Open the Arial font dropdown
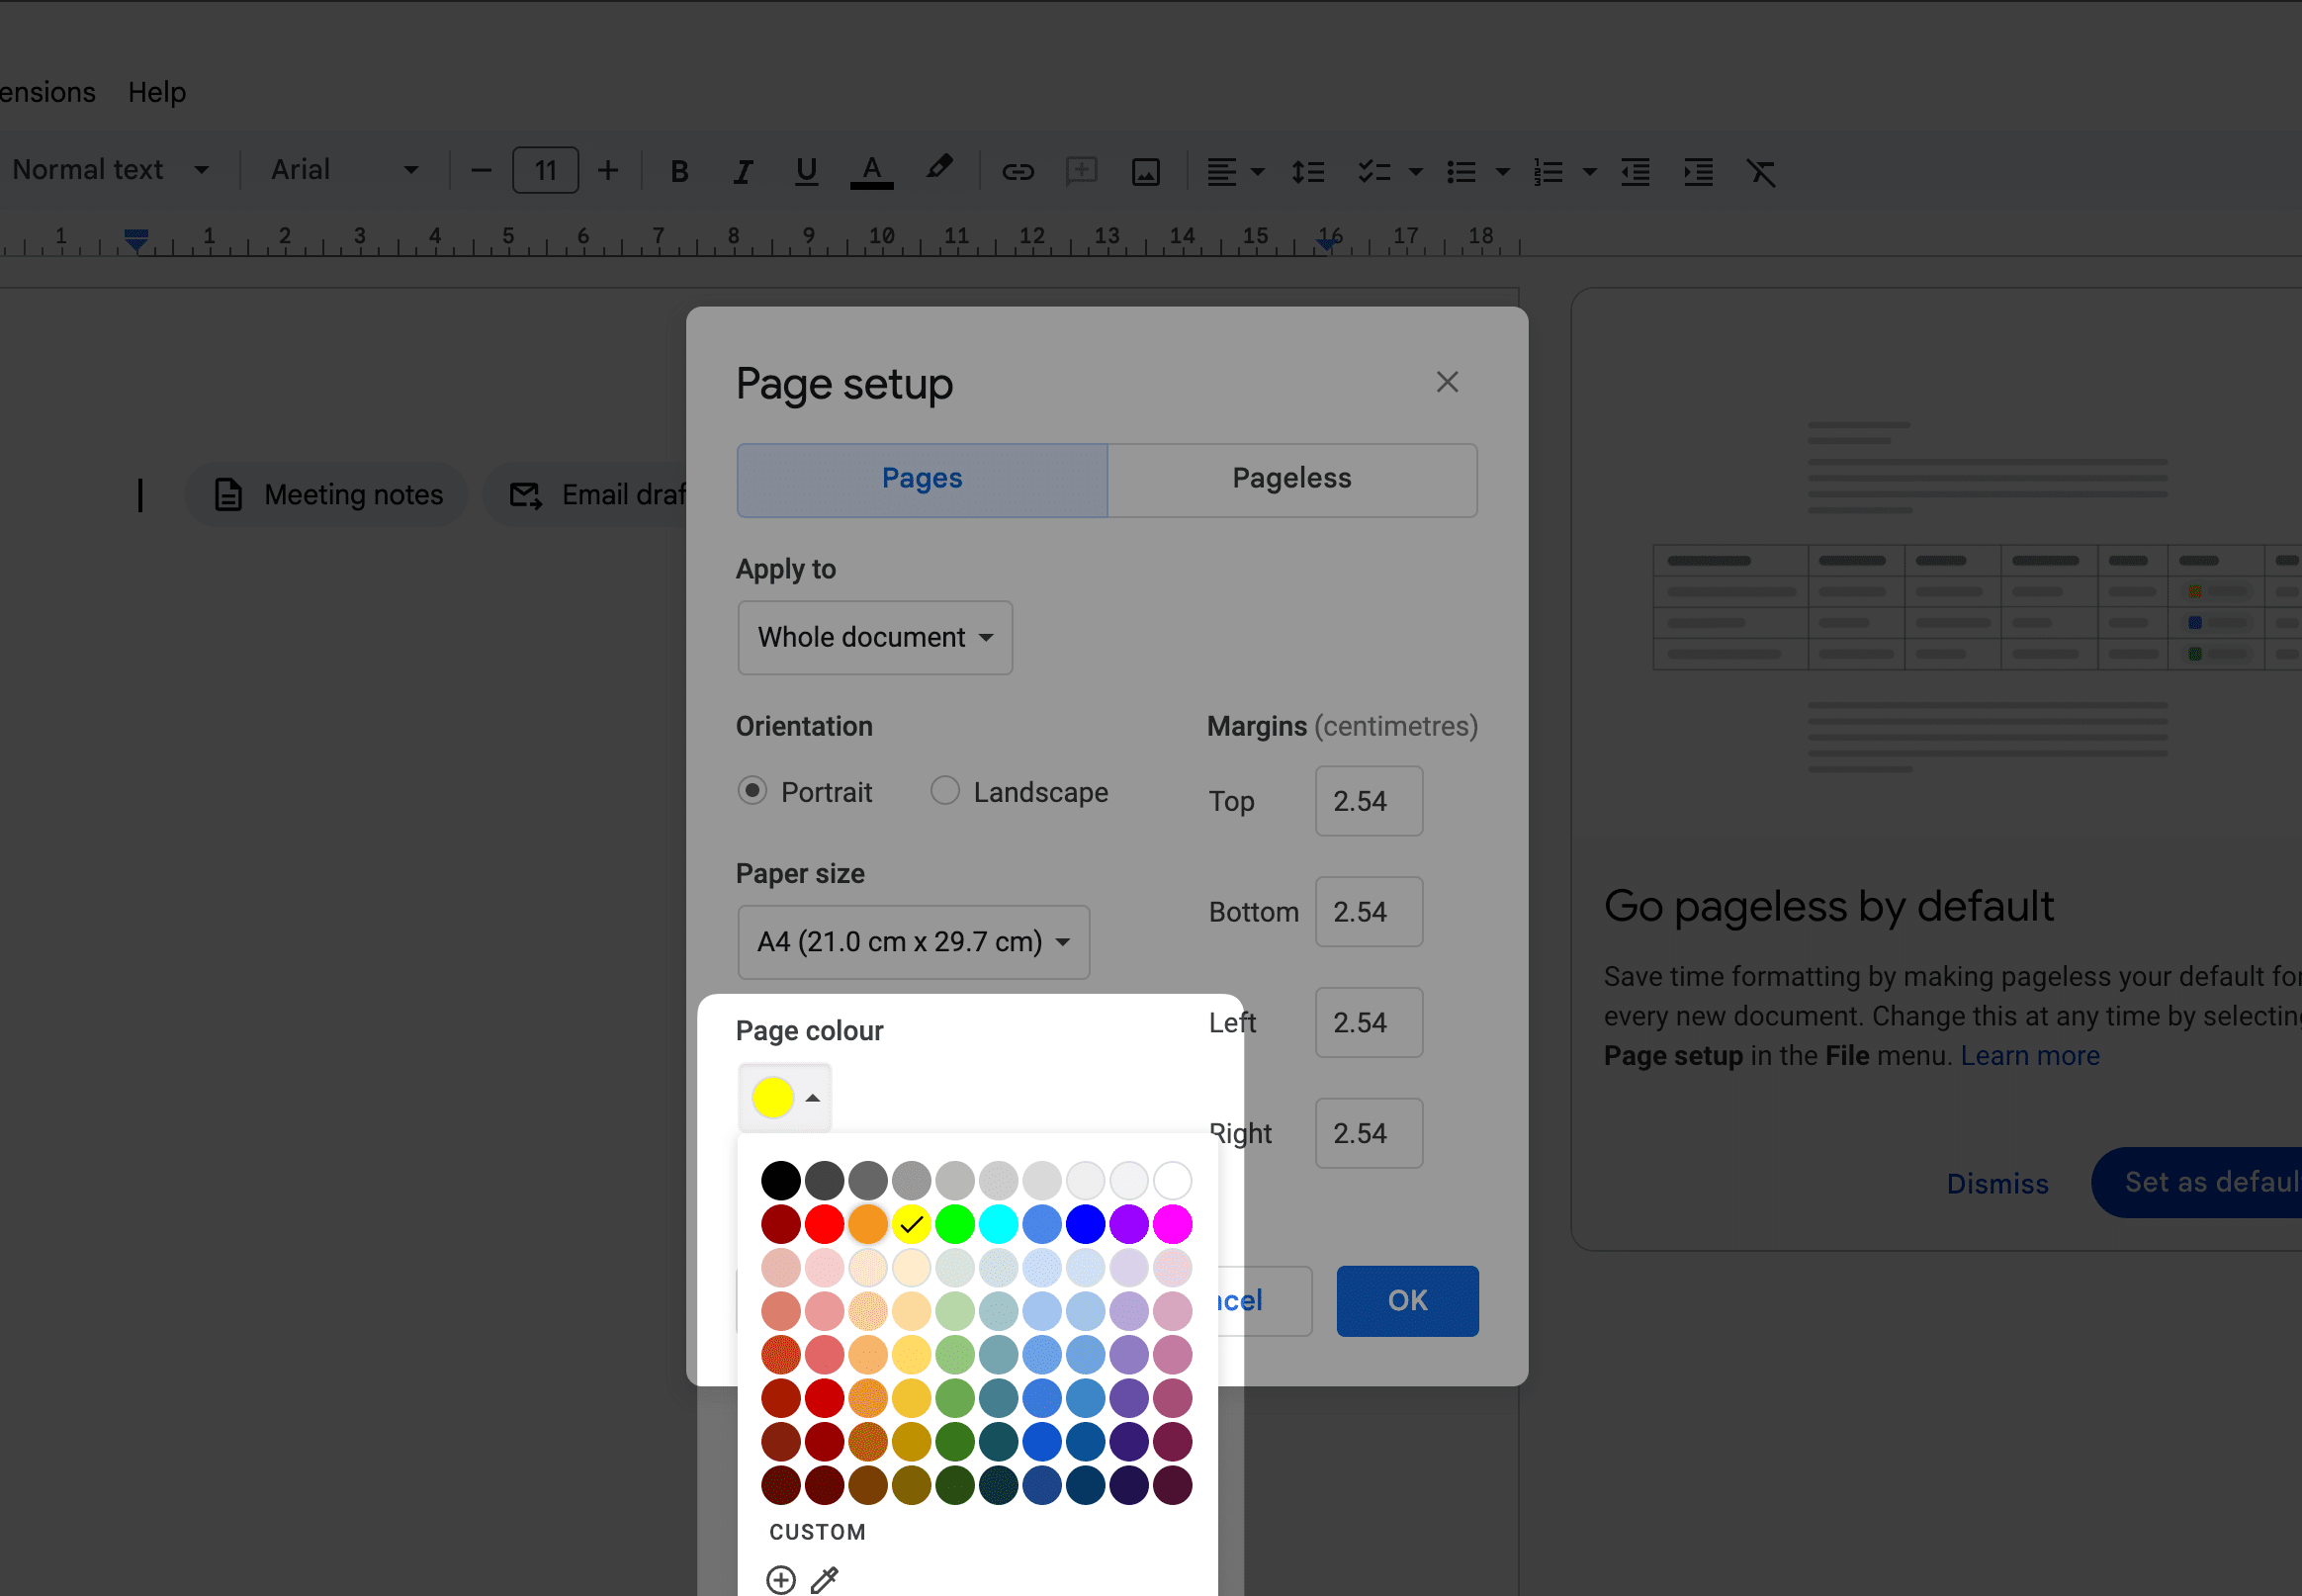Viewport: 2302px width, 1596px height. tap(344, 170)
